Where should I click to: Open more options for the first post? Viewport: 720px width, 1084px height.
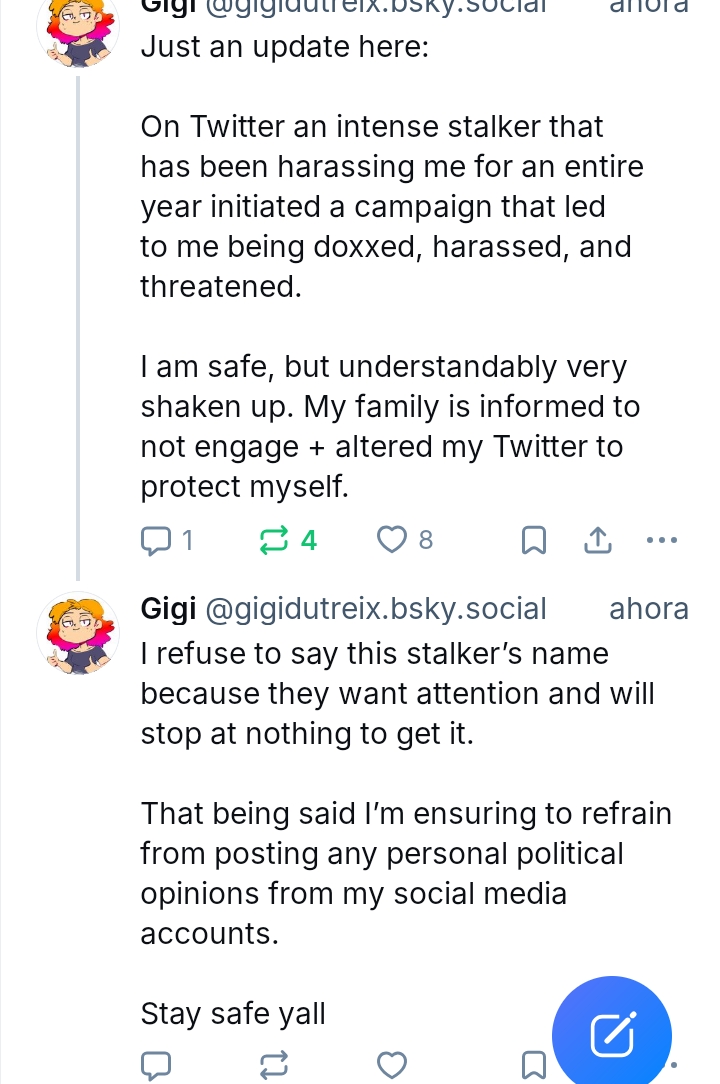[x=662, y=541]
